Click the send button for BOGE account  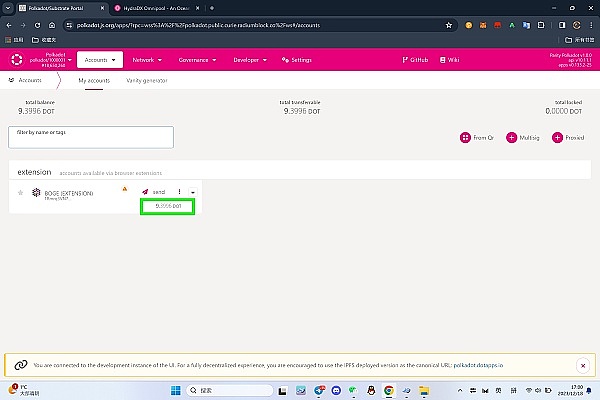click(x=153, y=192)
